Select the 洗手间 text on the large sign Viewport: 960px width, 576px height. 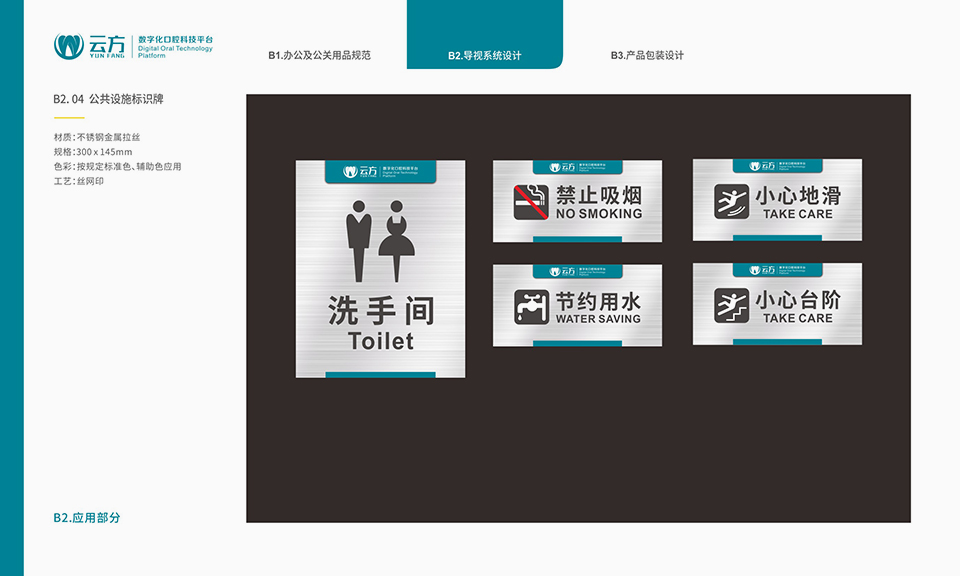[x=381, y=311]
